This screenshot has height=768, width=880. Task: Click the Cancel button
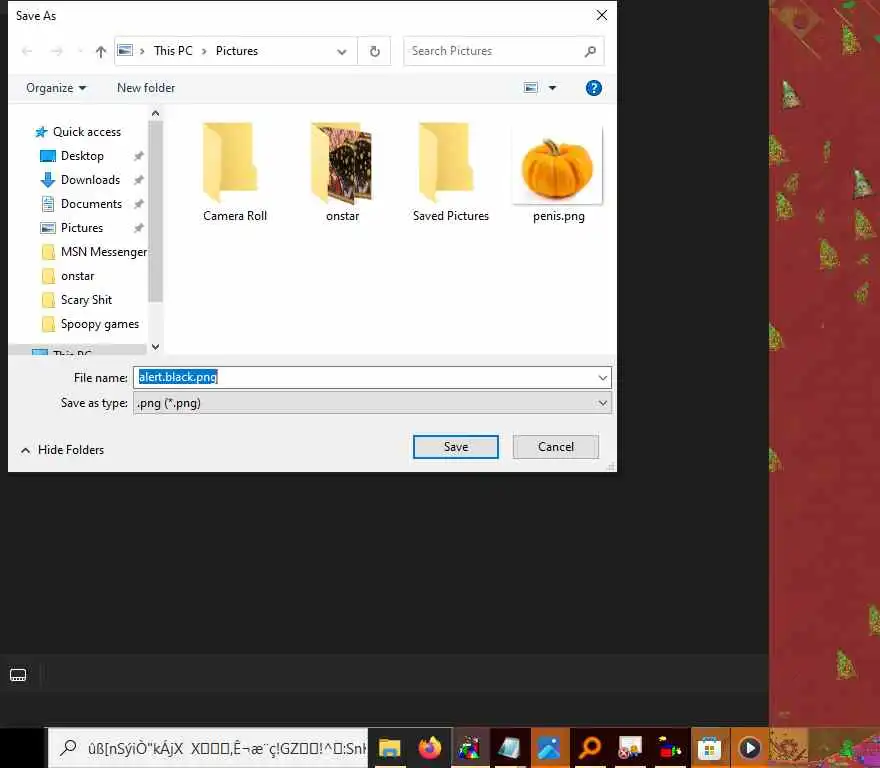point(556,447)
